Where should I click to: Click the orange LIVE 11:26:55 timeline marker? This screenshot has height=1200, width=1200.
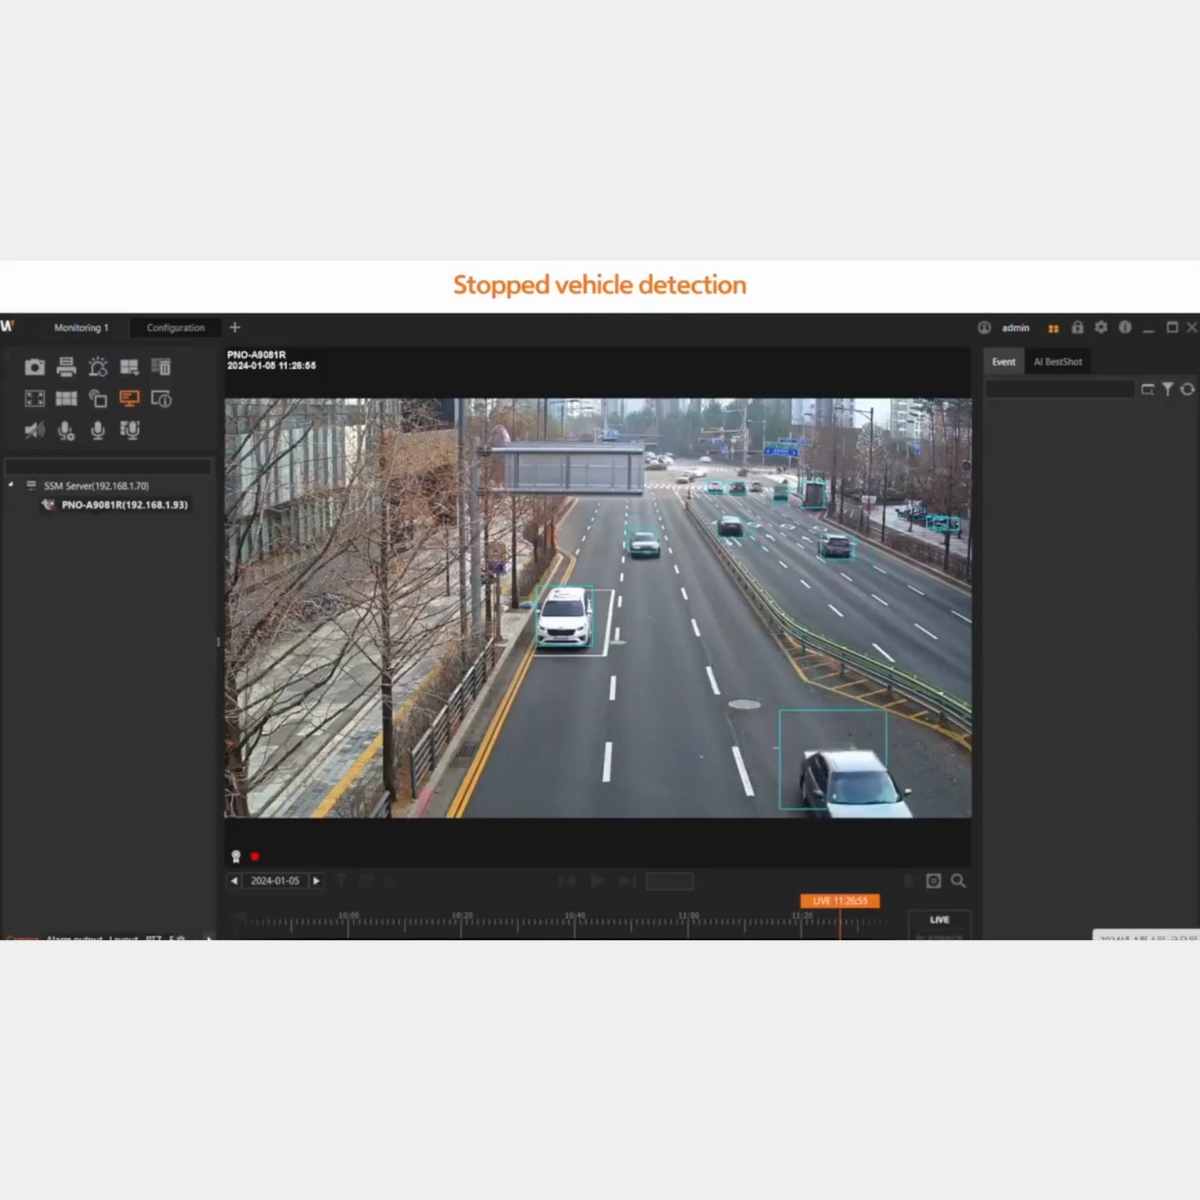[x=839, y=901]
